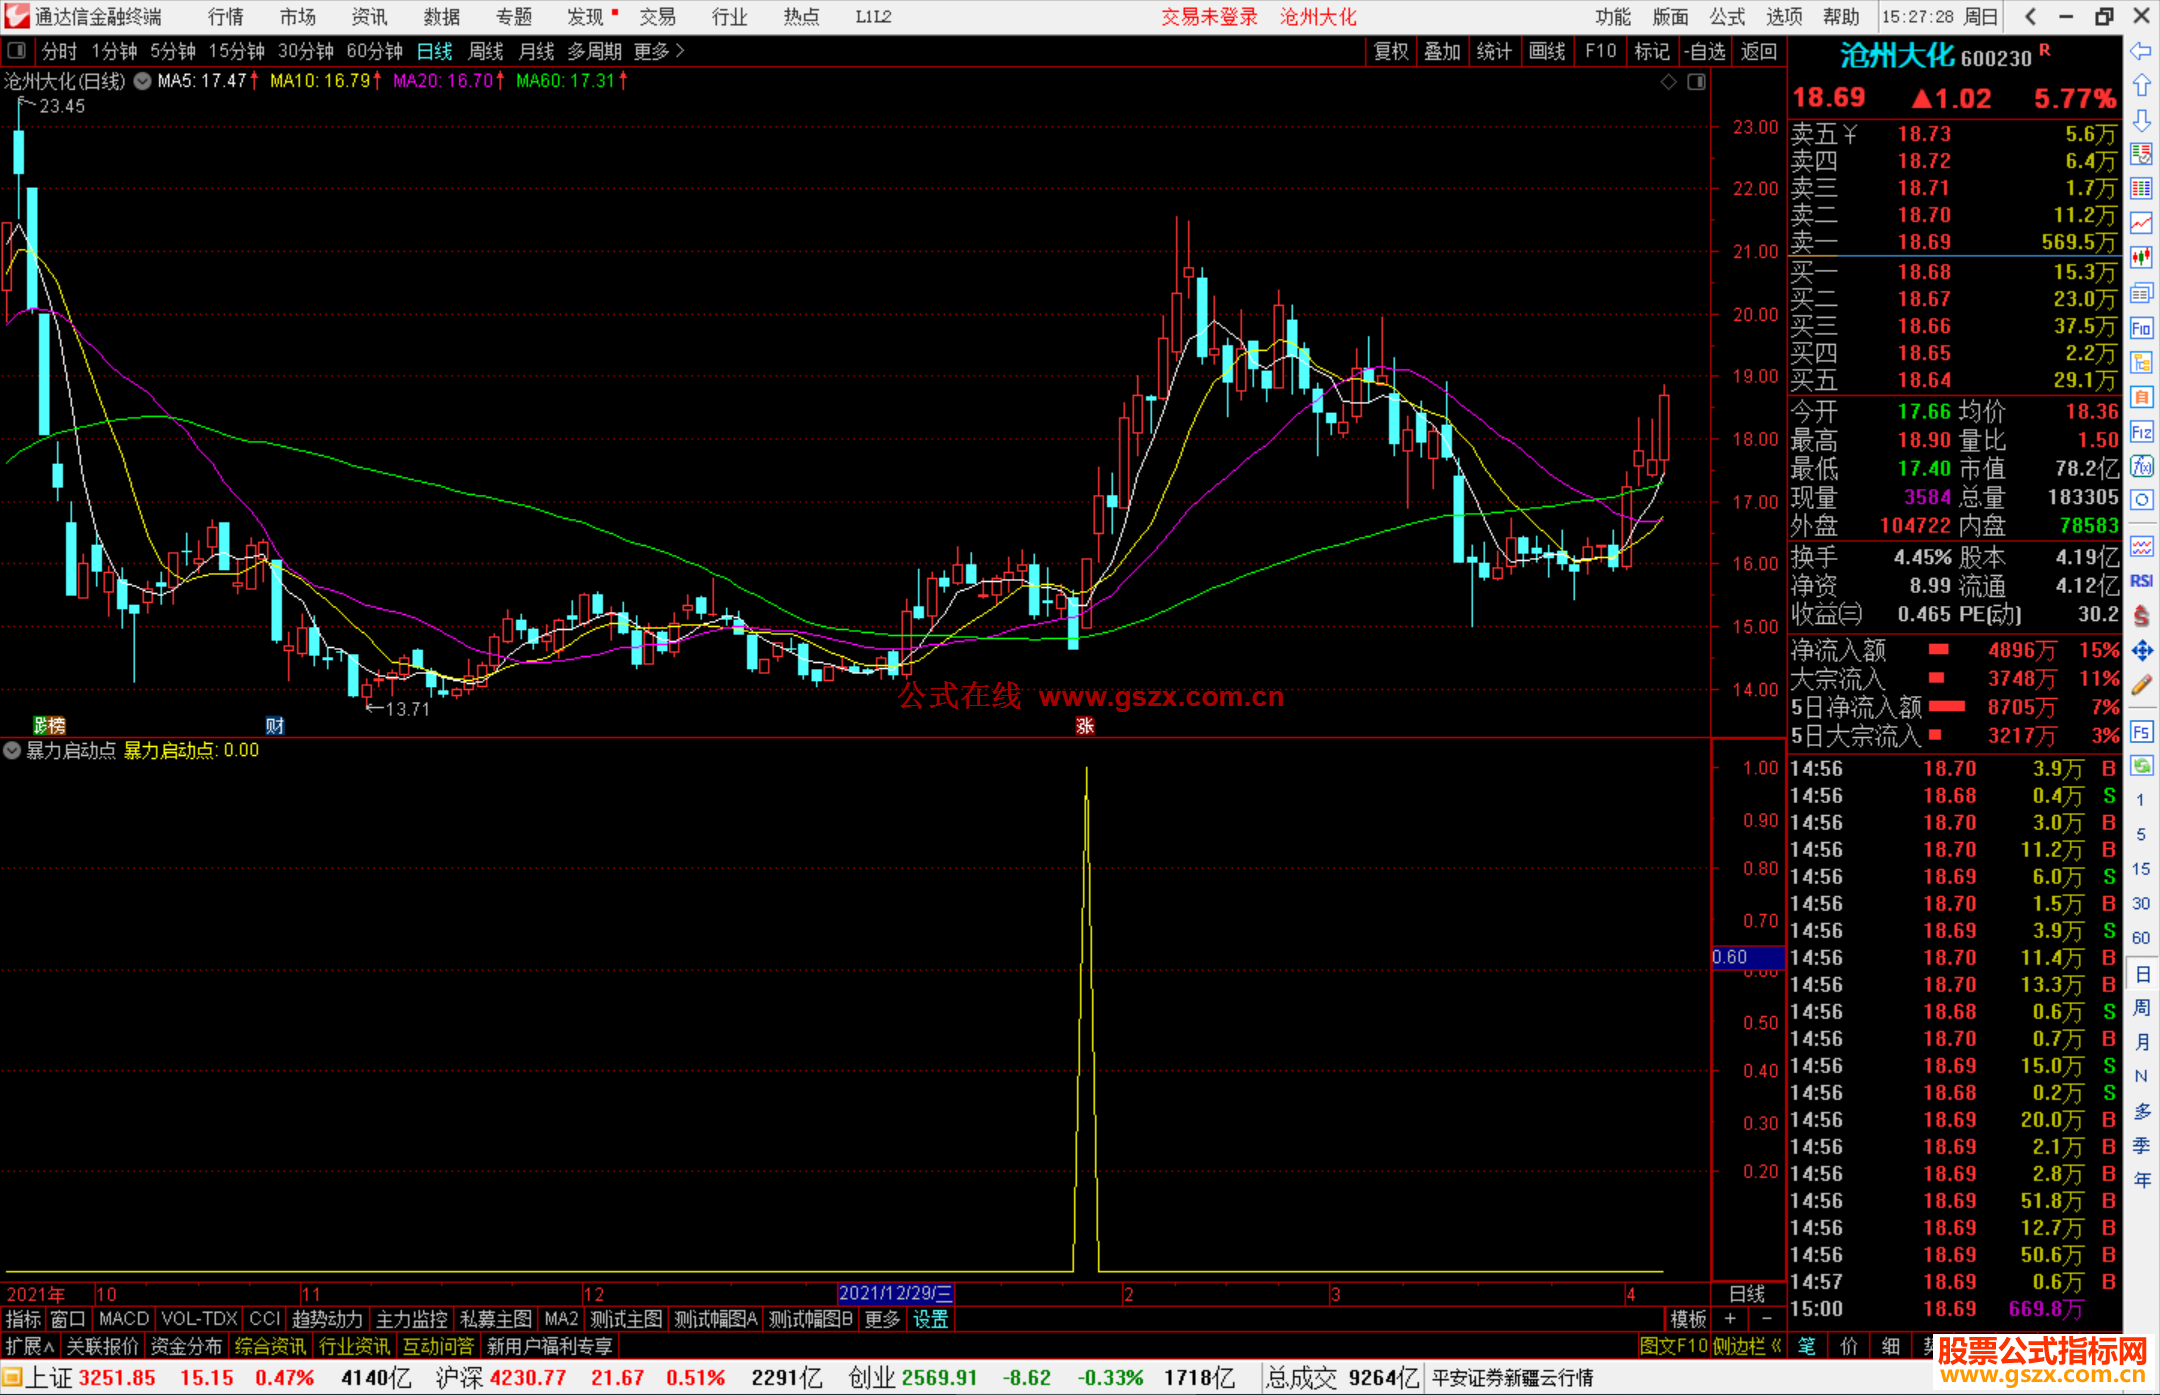Viewport: 2160px width, 1395px height.
Task: Open the 数据 menu
Action: click(x=441, y=17)
